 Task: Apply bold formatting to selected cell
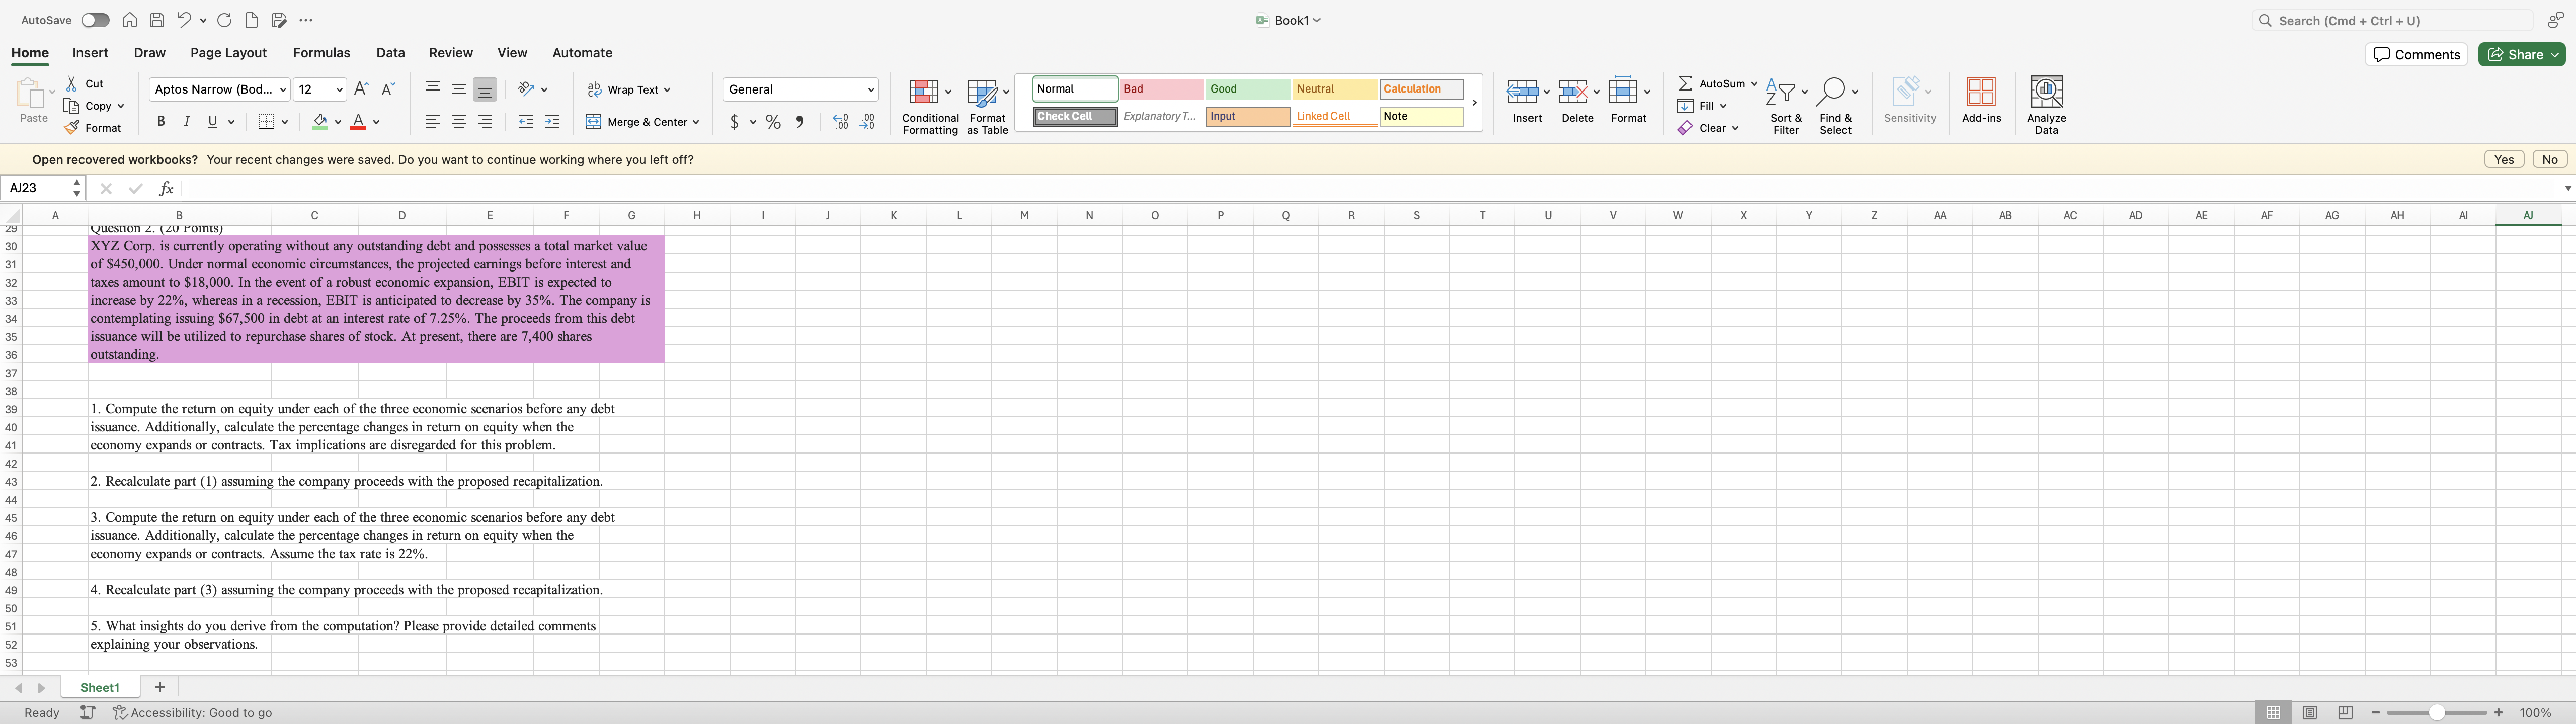[160, 121]
